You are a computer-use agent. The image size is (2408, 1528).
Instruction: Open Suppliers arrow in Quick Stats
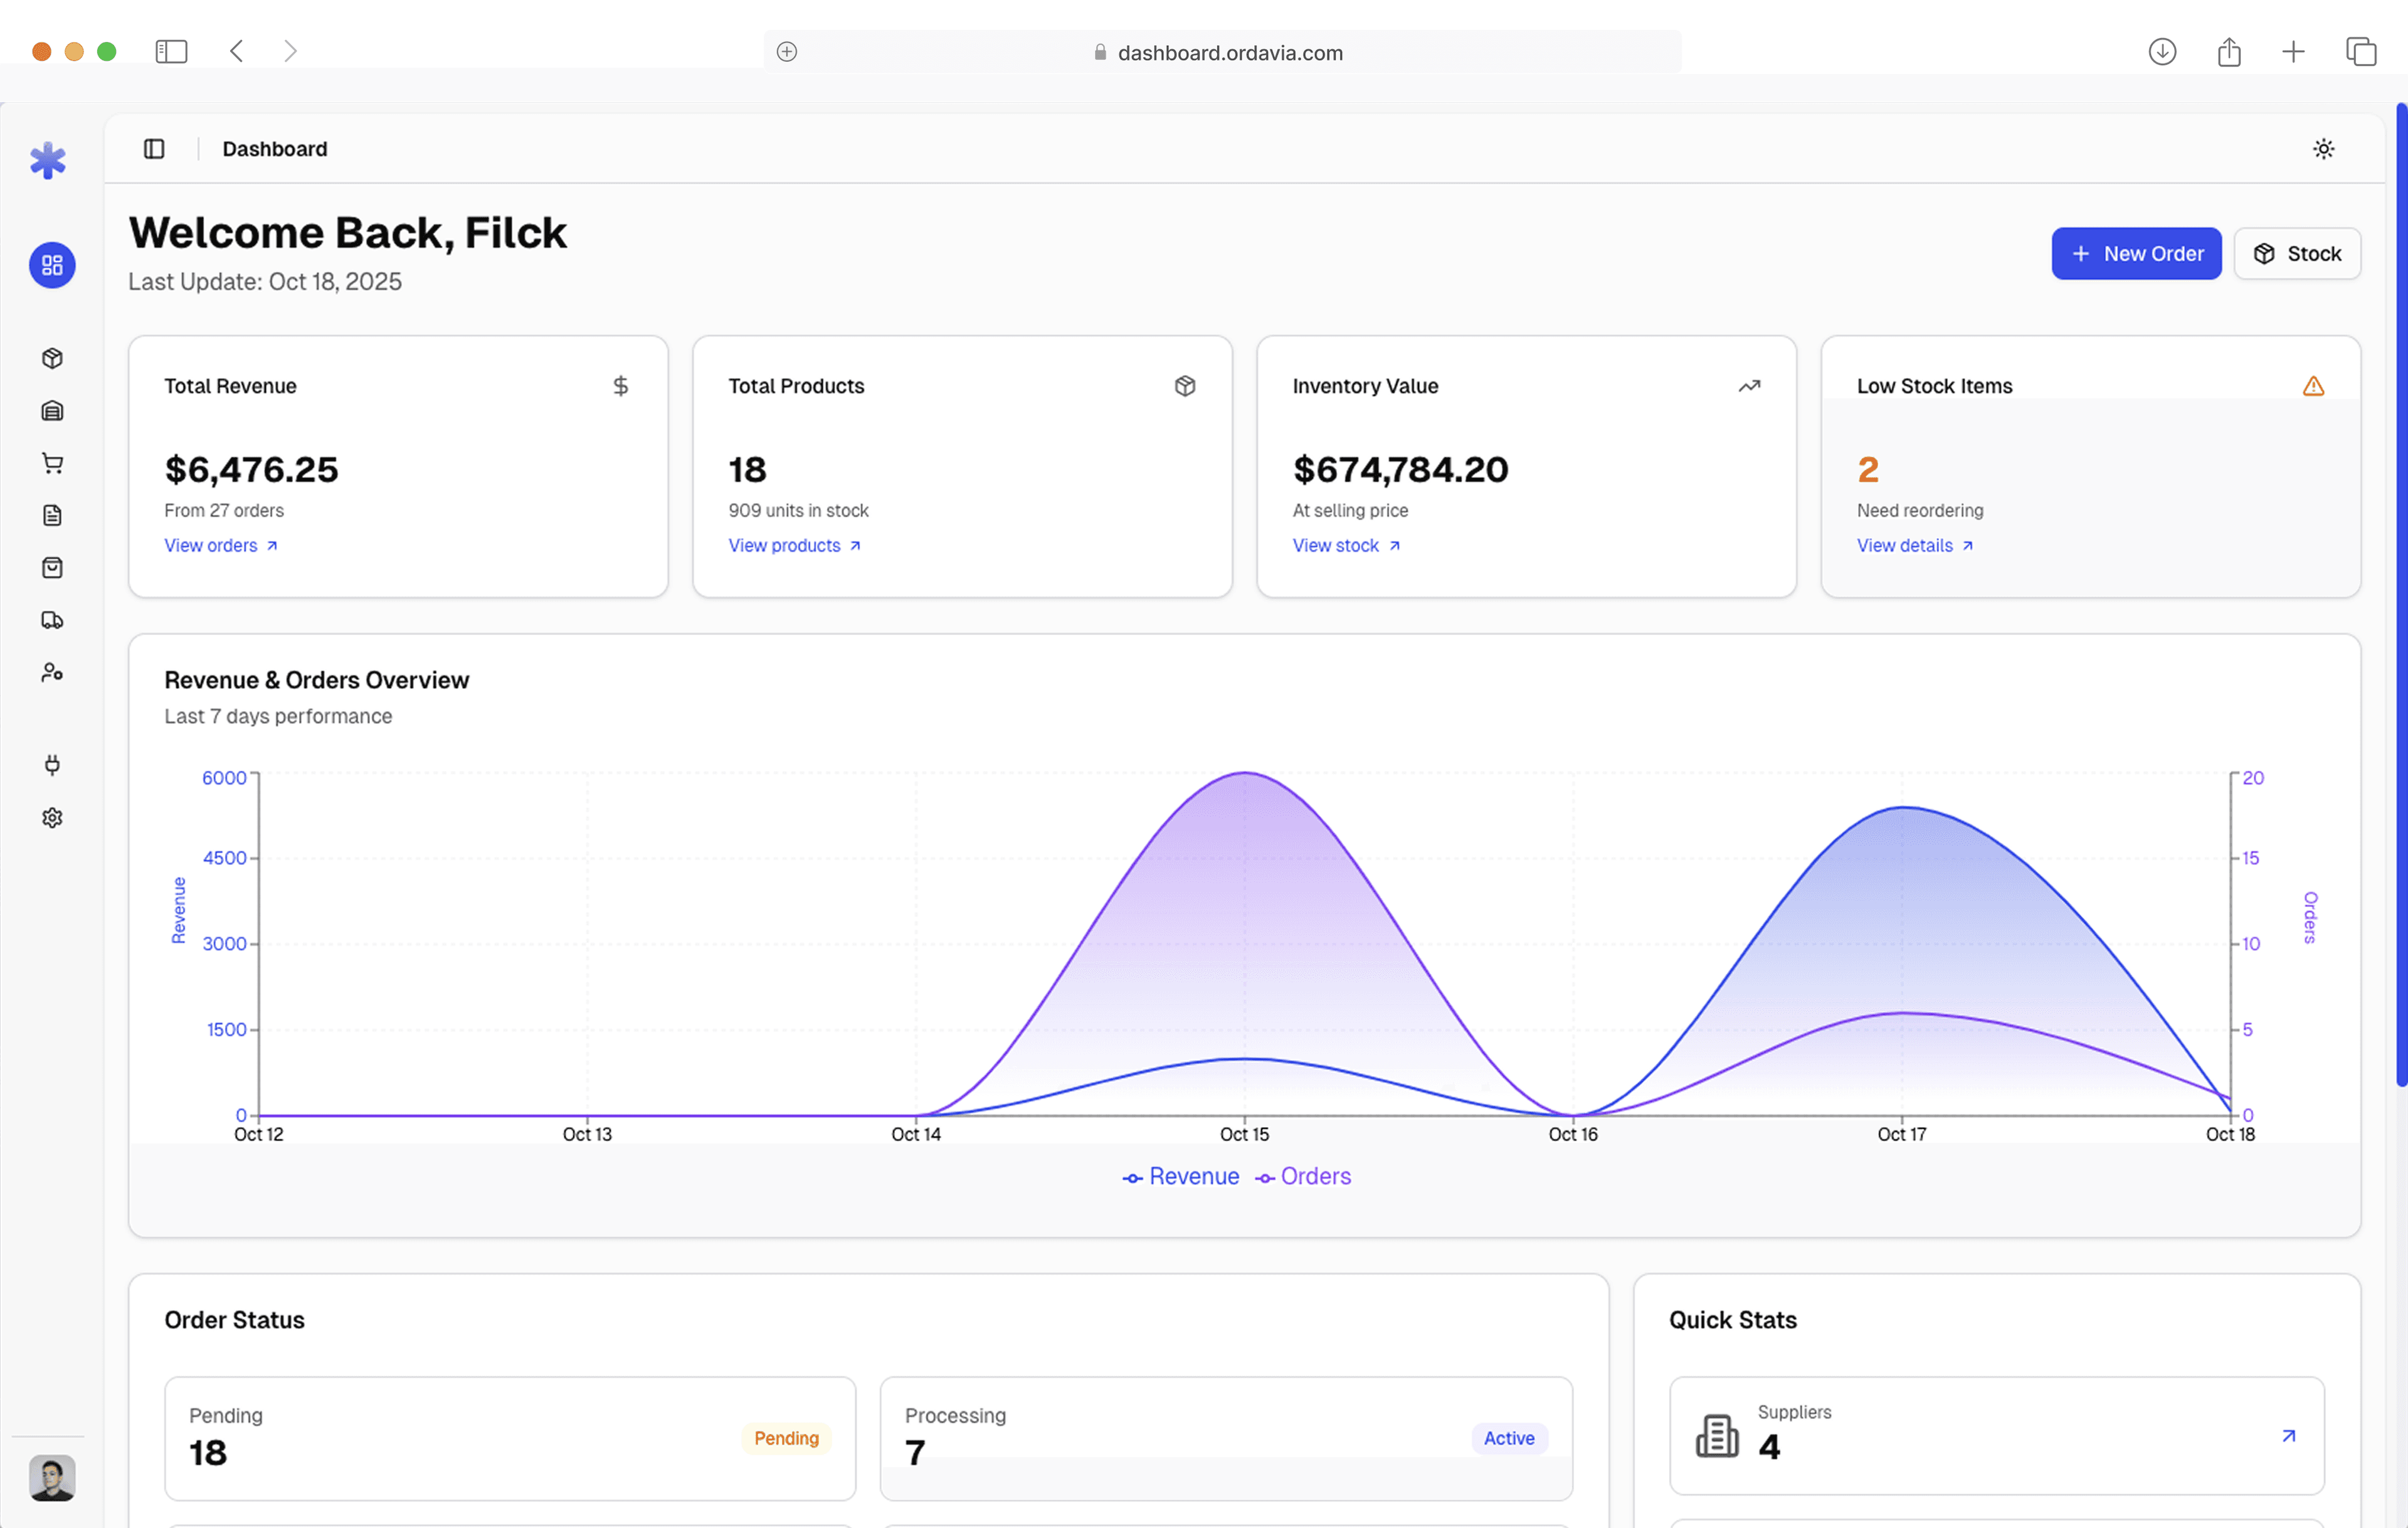coord(2288,1436)
